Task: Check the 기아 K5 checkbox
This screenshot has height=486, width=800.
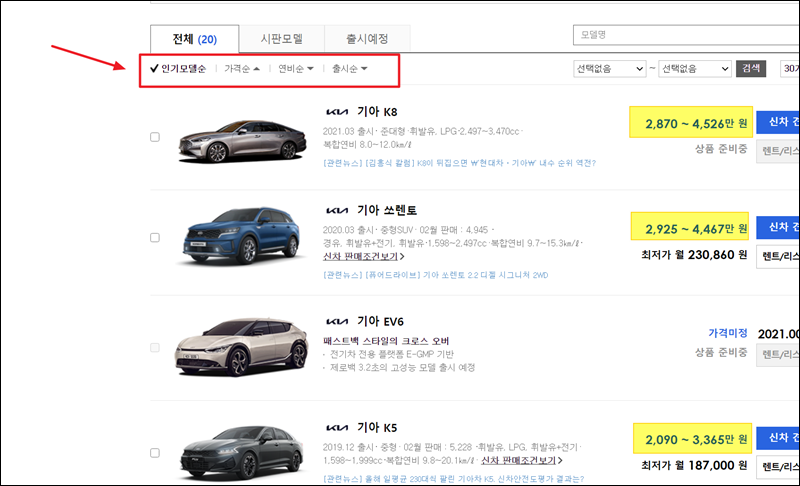Action: click(x=155, y=453)
